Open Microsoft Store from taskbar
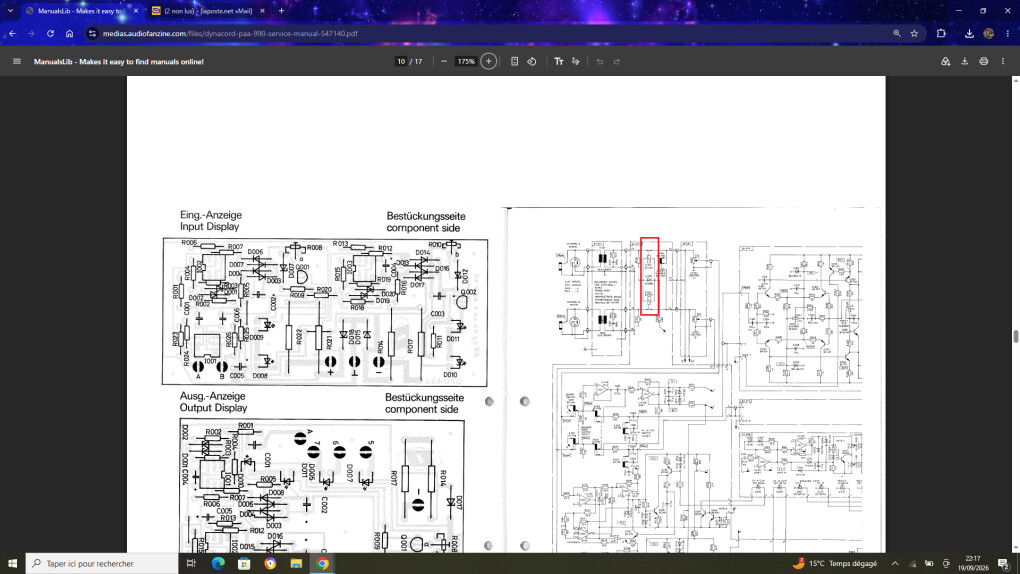This screenshot has height=574, width=1020. point(244,564)
